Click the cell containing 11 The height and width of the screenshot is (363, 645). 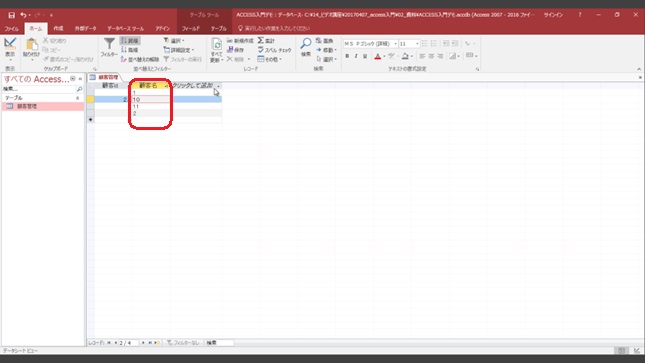(150, 106)
